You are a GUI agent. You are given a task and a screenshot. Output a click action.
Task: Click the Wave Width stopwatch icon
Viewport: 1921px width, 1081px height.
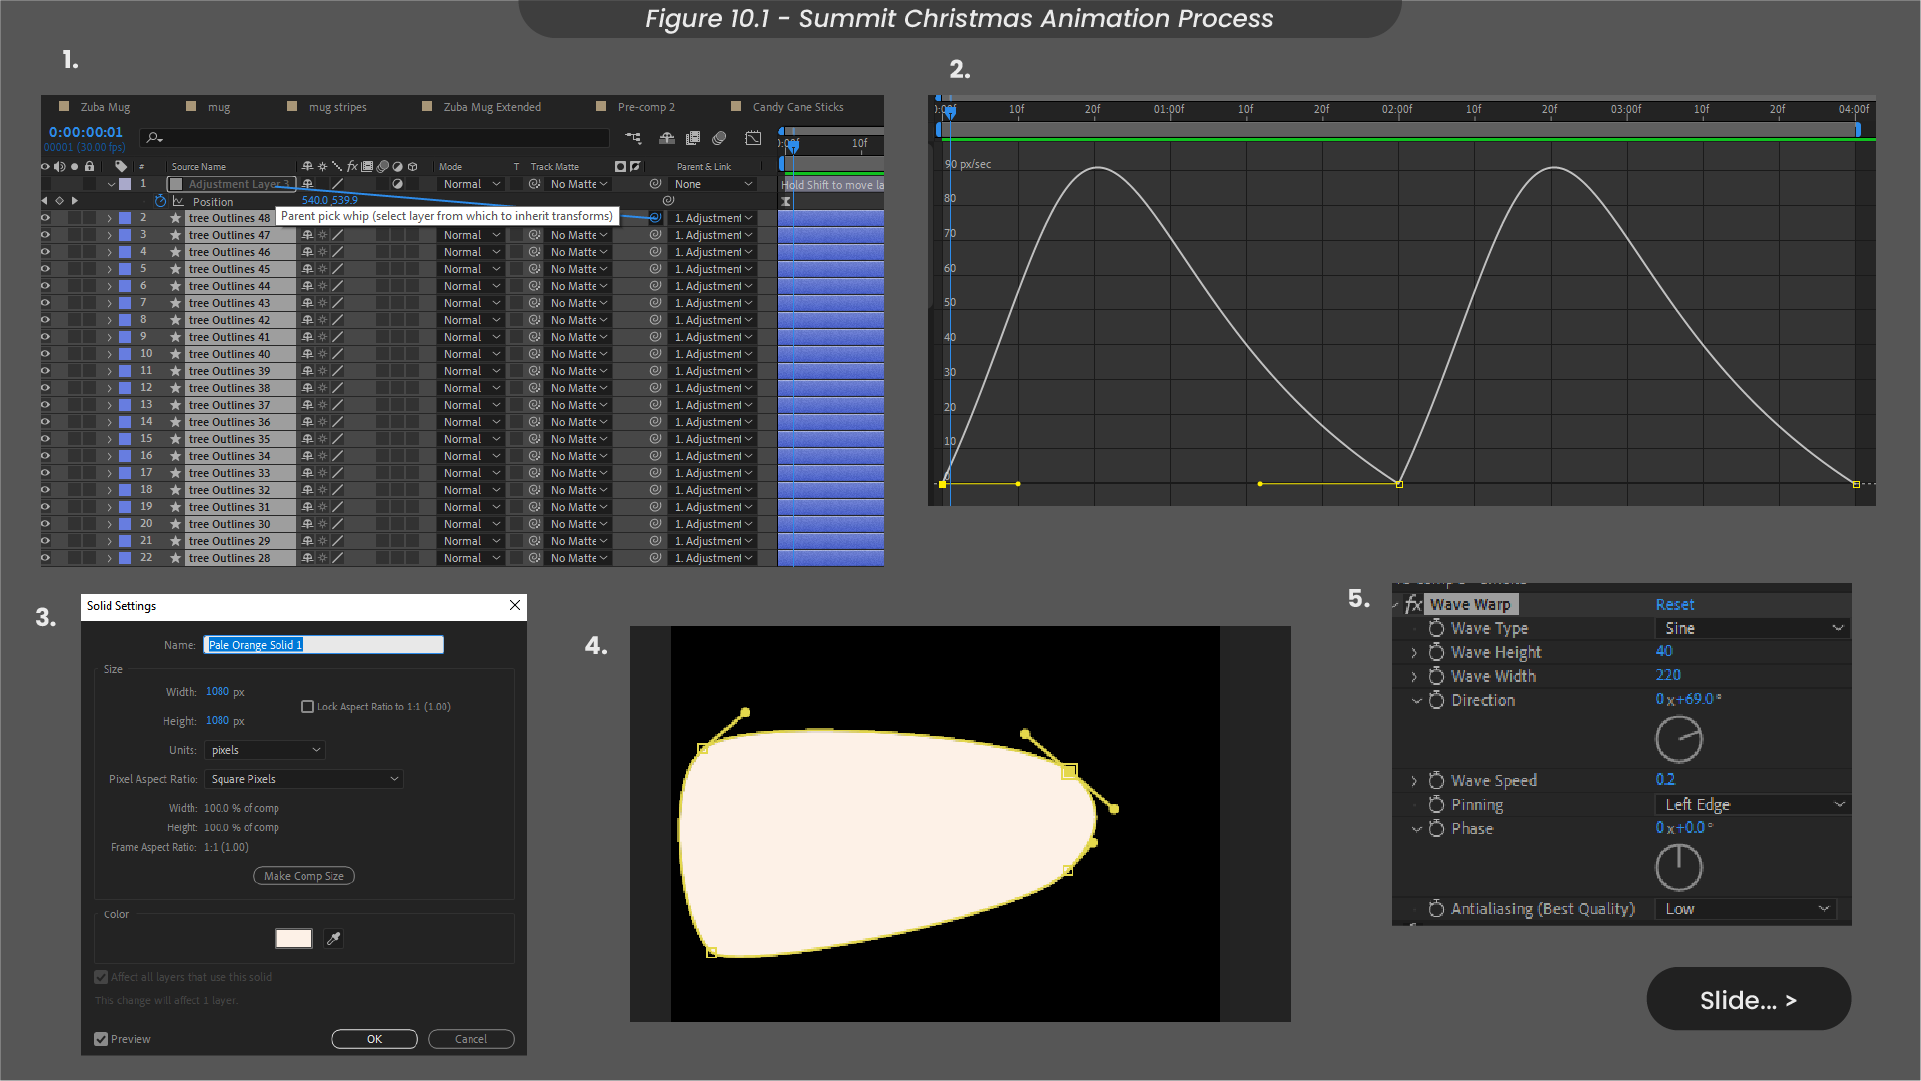pos(1436,676)
